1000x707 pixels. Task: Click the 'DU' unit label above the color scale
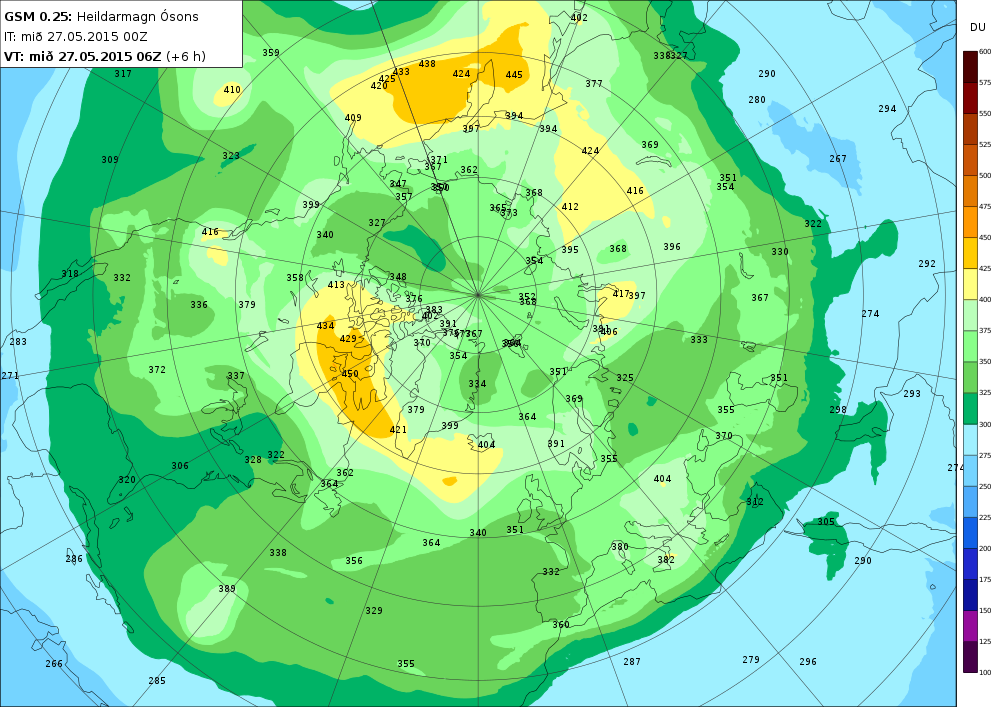click(977, 27)
